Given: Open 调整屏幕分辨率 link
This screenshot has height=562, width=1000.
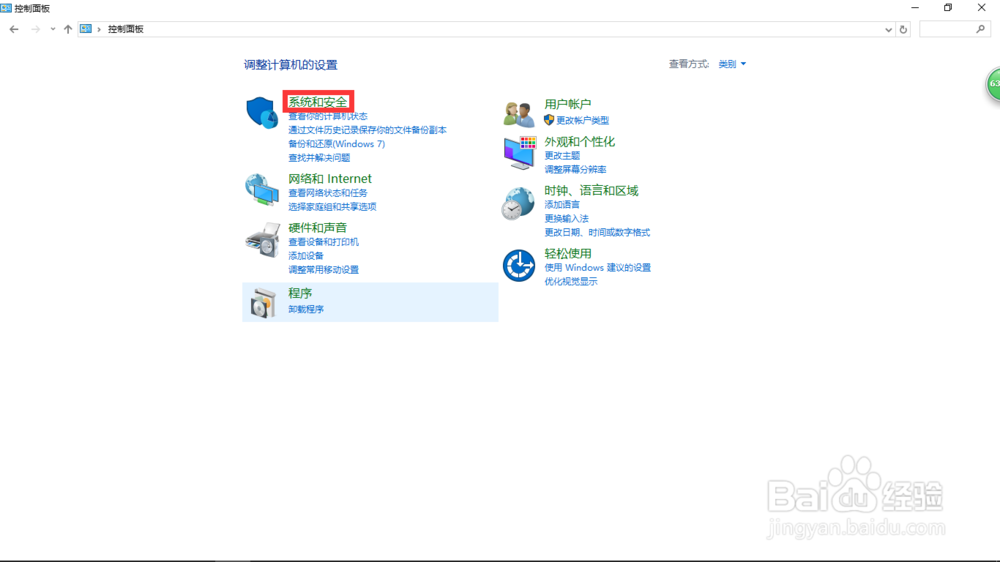Looking at the screenshot, I should pyautogui.click(x=575, y=170).
